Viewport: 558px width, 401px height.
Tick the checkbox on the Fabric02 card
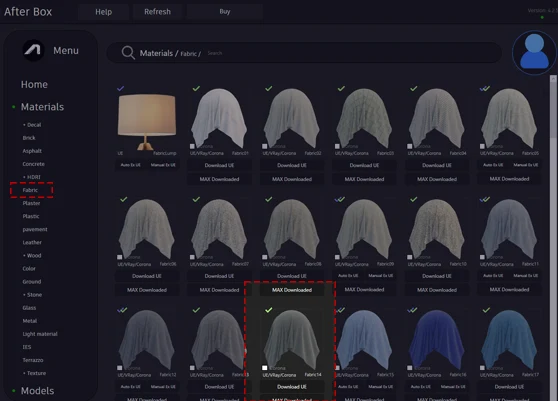pos(264,146)
